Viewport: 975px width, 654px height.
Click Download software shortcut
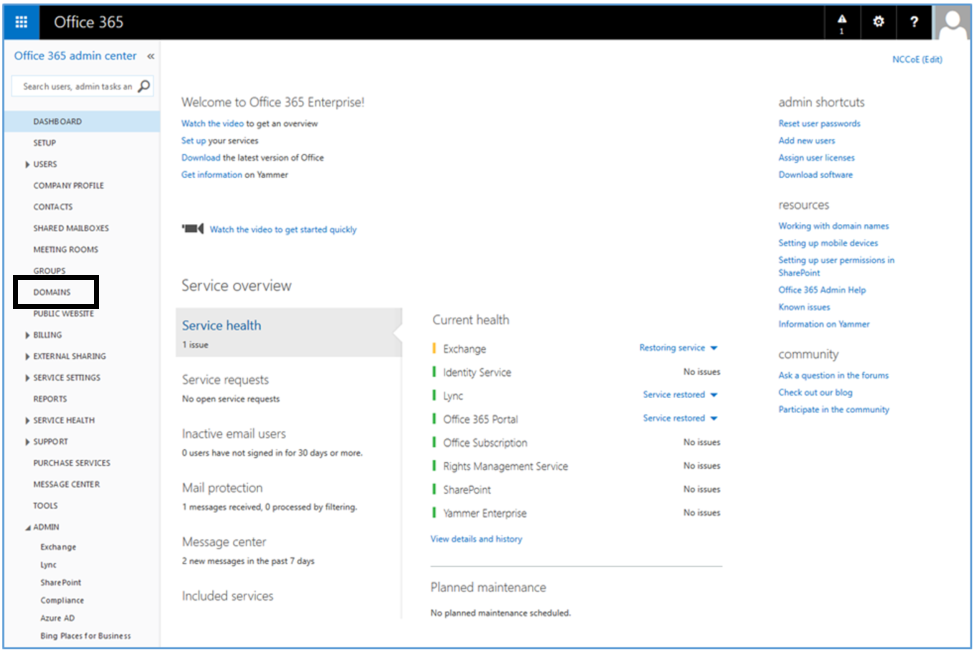(815, 175)
